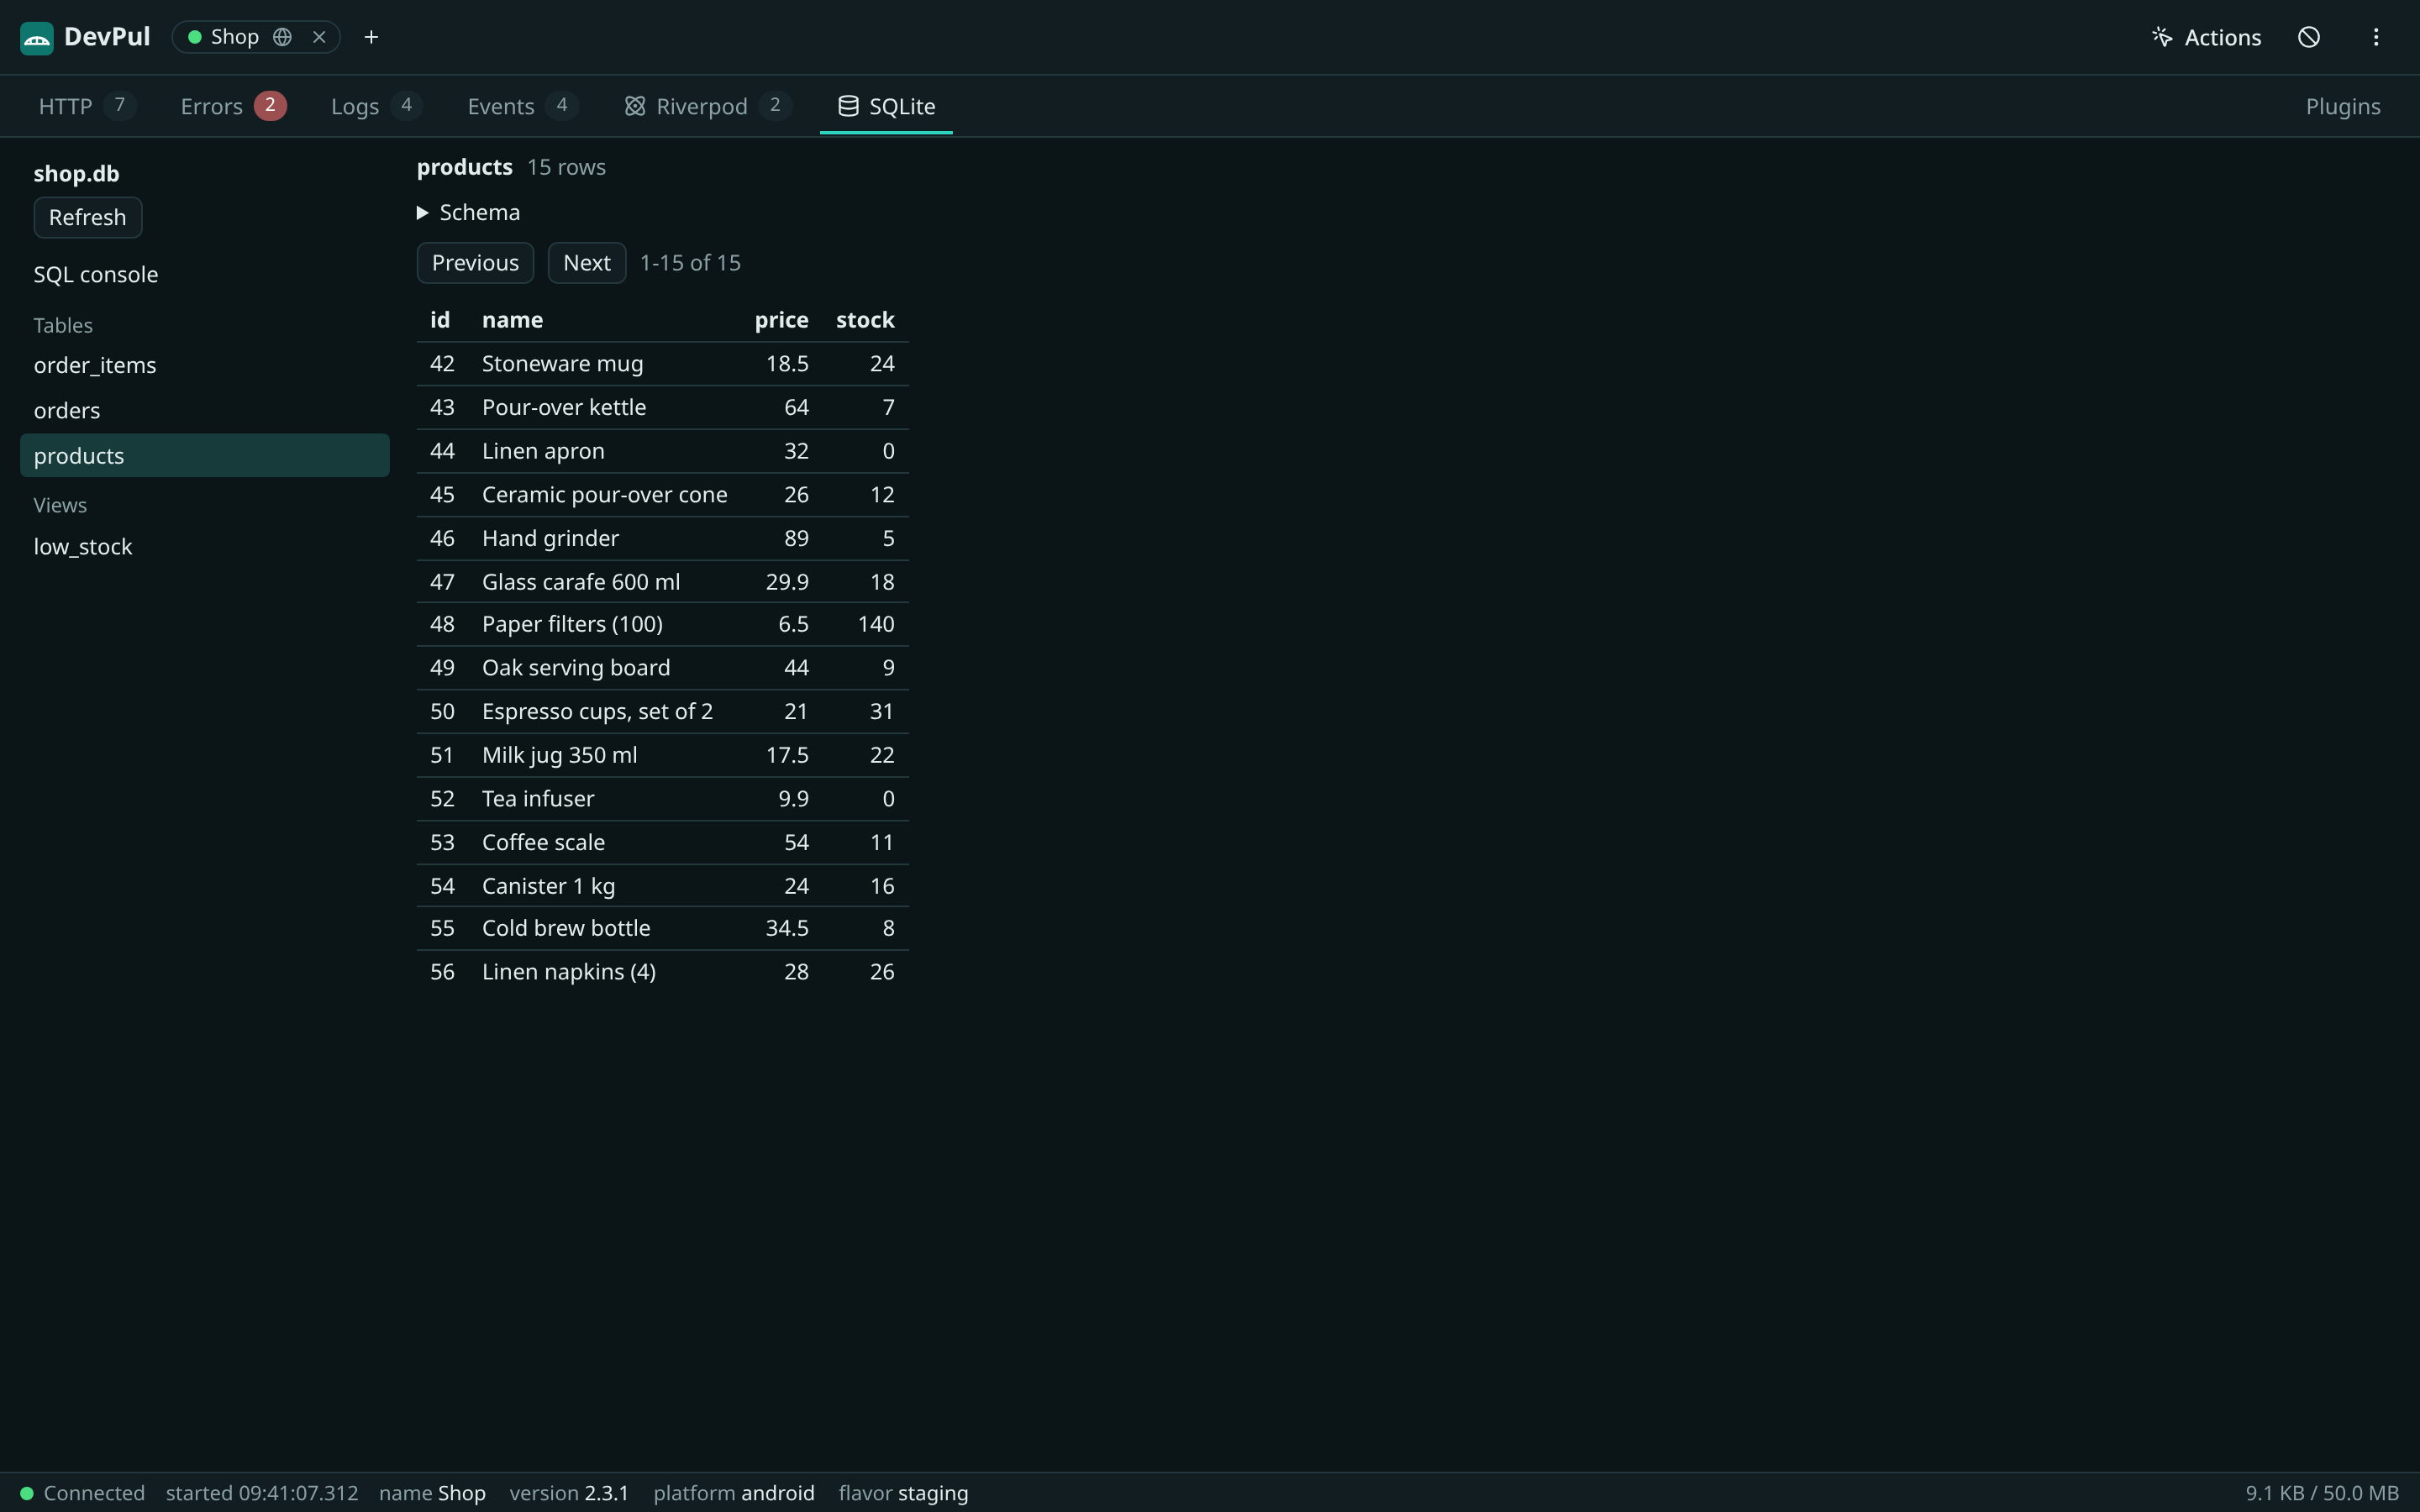Close the Shop session tab
The width and height of the screenshot is (2420, 1512).
tap(319, 37)
